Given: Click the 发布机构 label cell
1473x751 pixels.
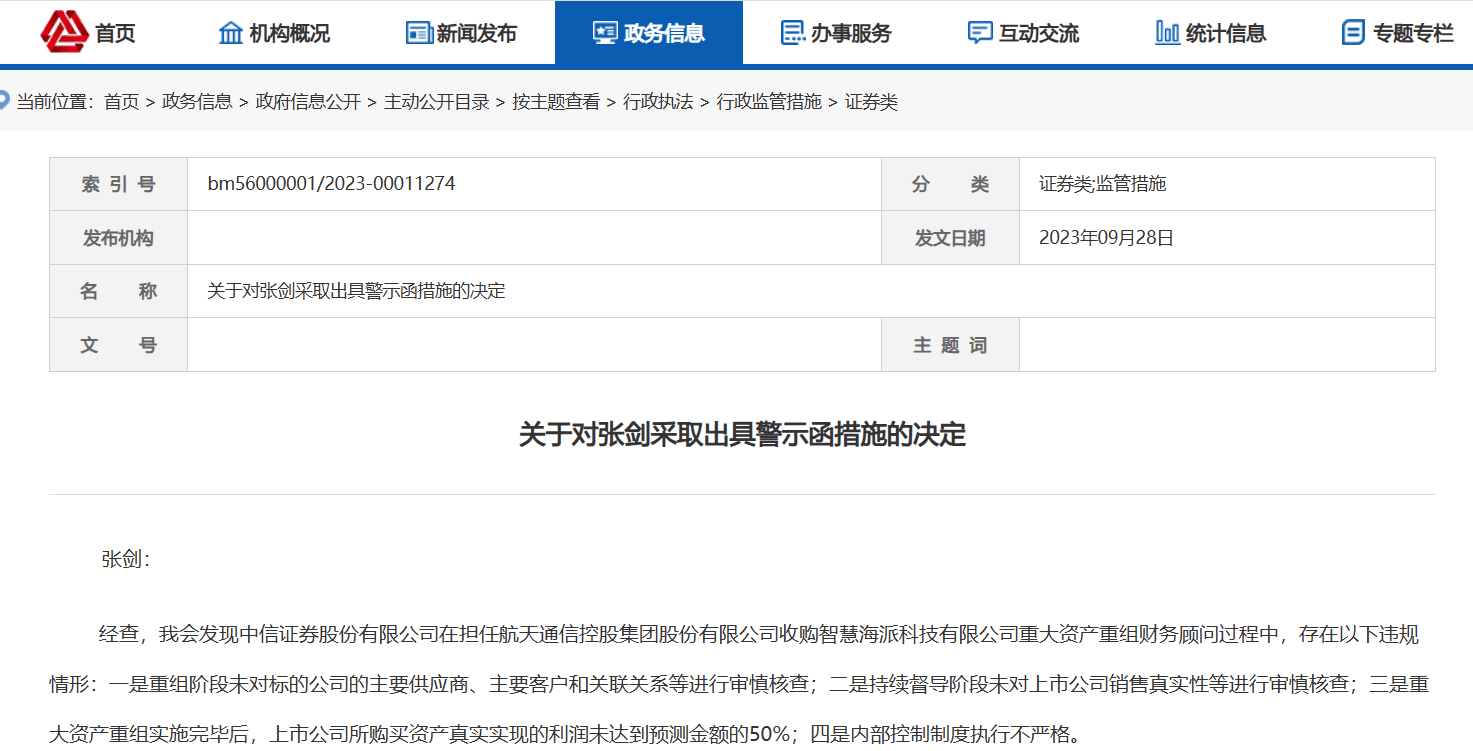Looking at the screenshot, I should coord(119,238).
